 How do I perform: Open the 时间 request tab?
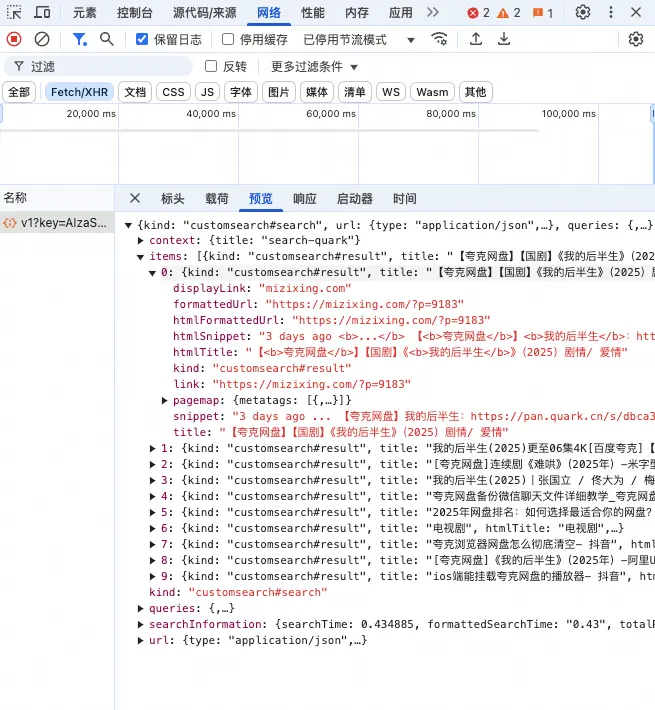tap(404, 199)
